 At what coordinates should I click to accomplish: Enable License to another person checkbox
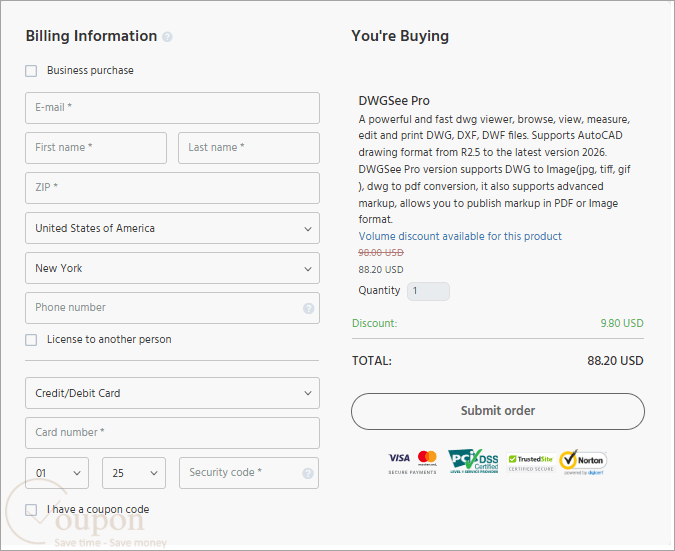point(31,340)
